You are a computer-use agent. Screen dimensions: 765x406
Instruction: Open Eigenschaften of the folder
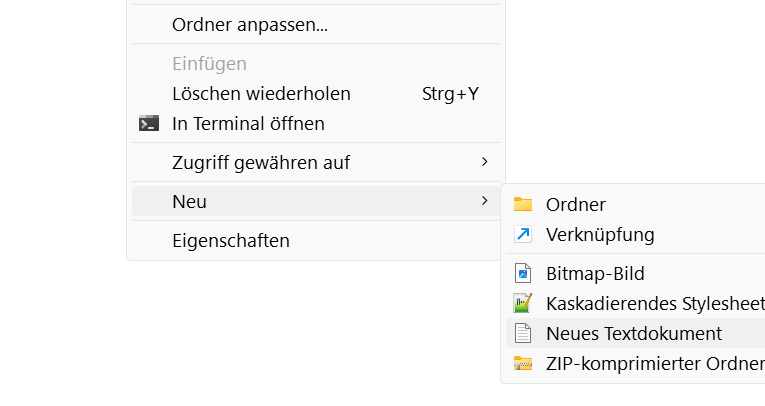tap(231, 241)
